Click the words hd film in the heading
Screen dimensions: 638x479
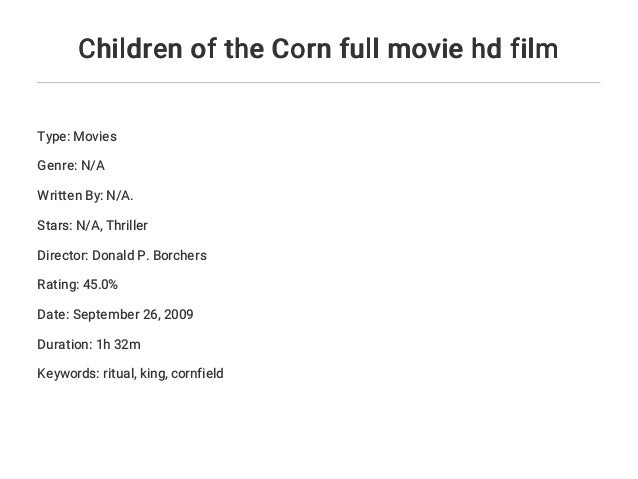pyautogui.click(x=515, y=48)
